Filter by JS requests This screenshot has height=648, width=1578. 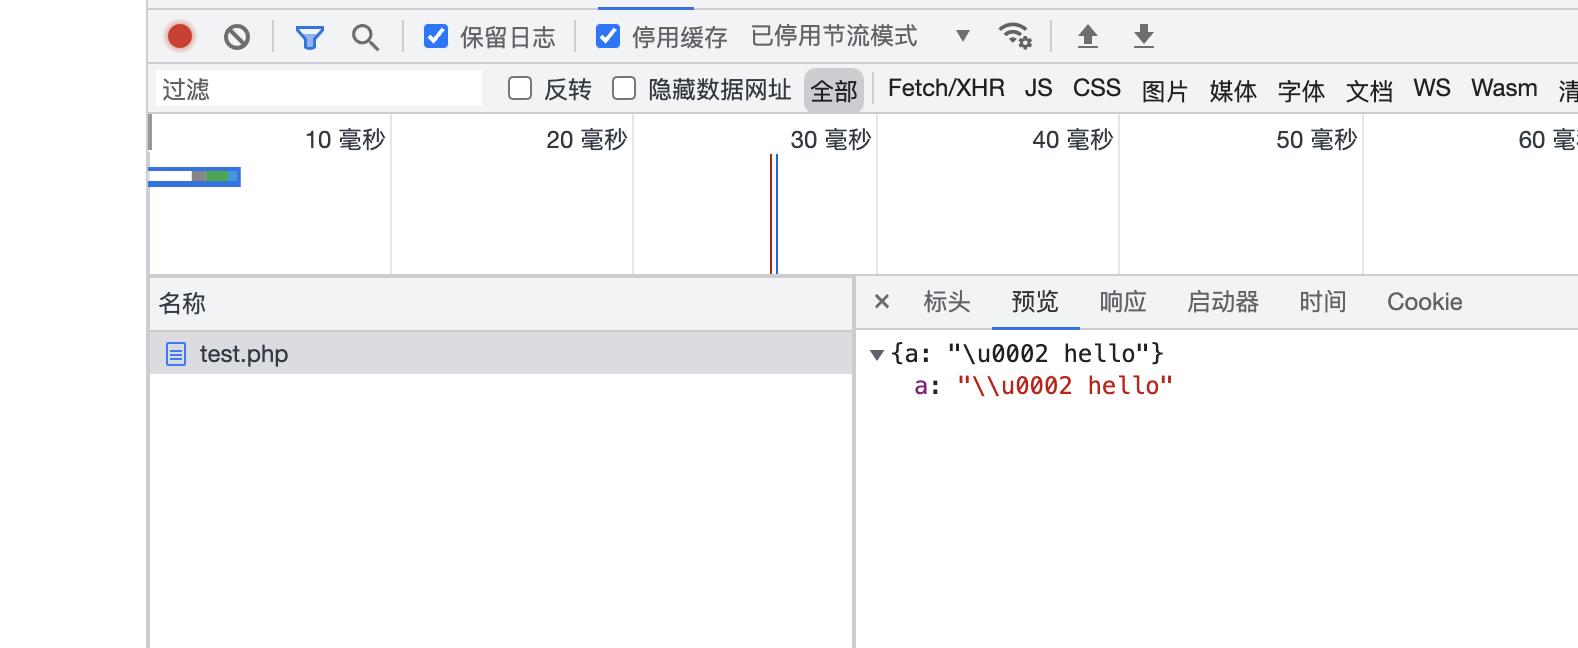1038,88
